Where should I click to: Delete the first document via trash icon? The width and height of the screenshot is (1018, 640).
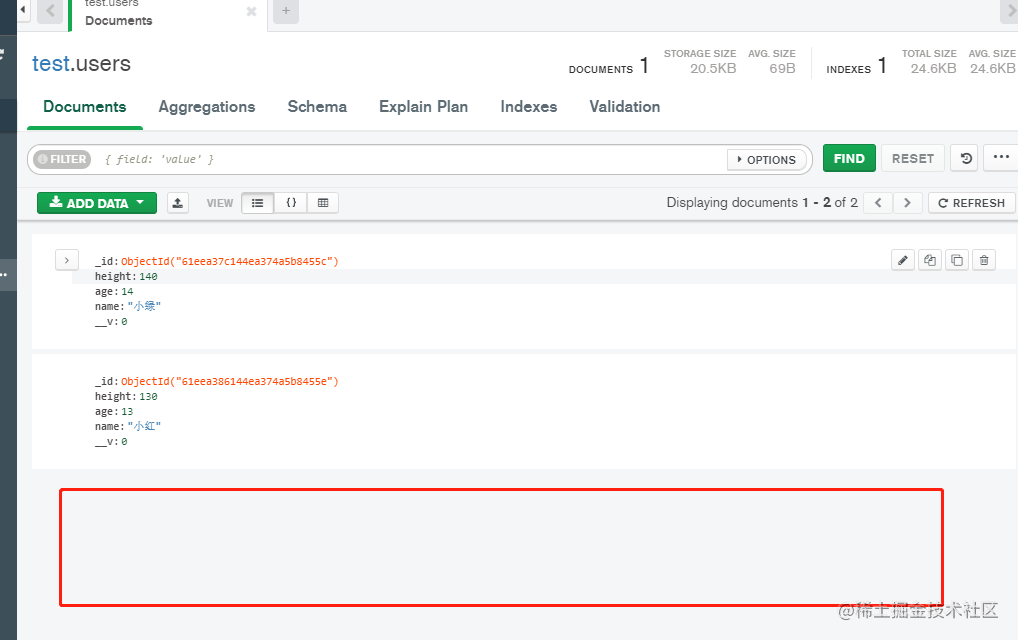pyautogui.click(x=983, y=259)
